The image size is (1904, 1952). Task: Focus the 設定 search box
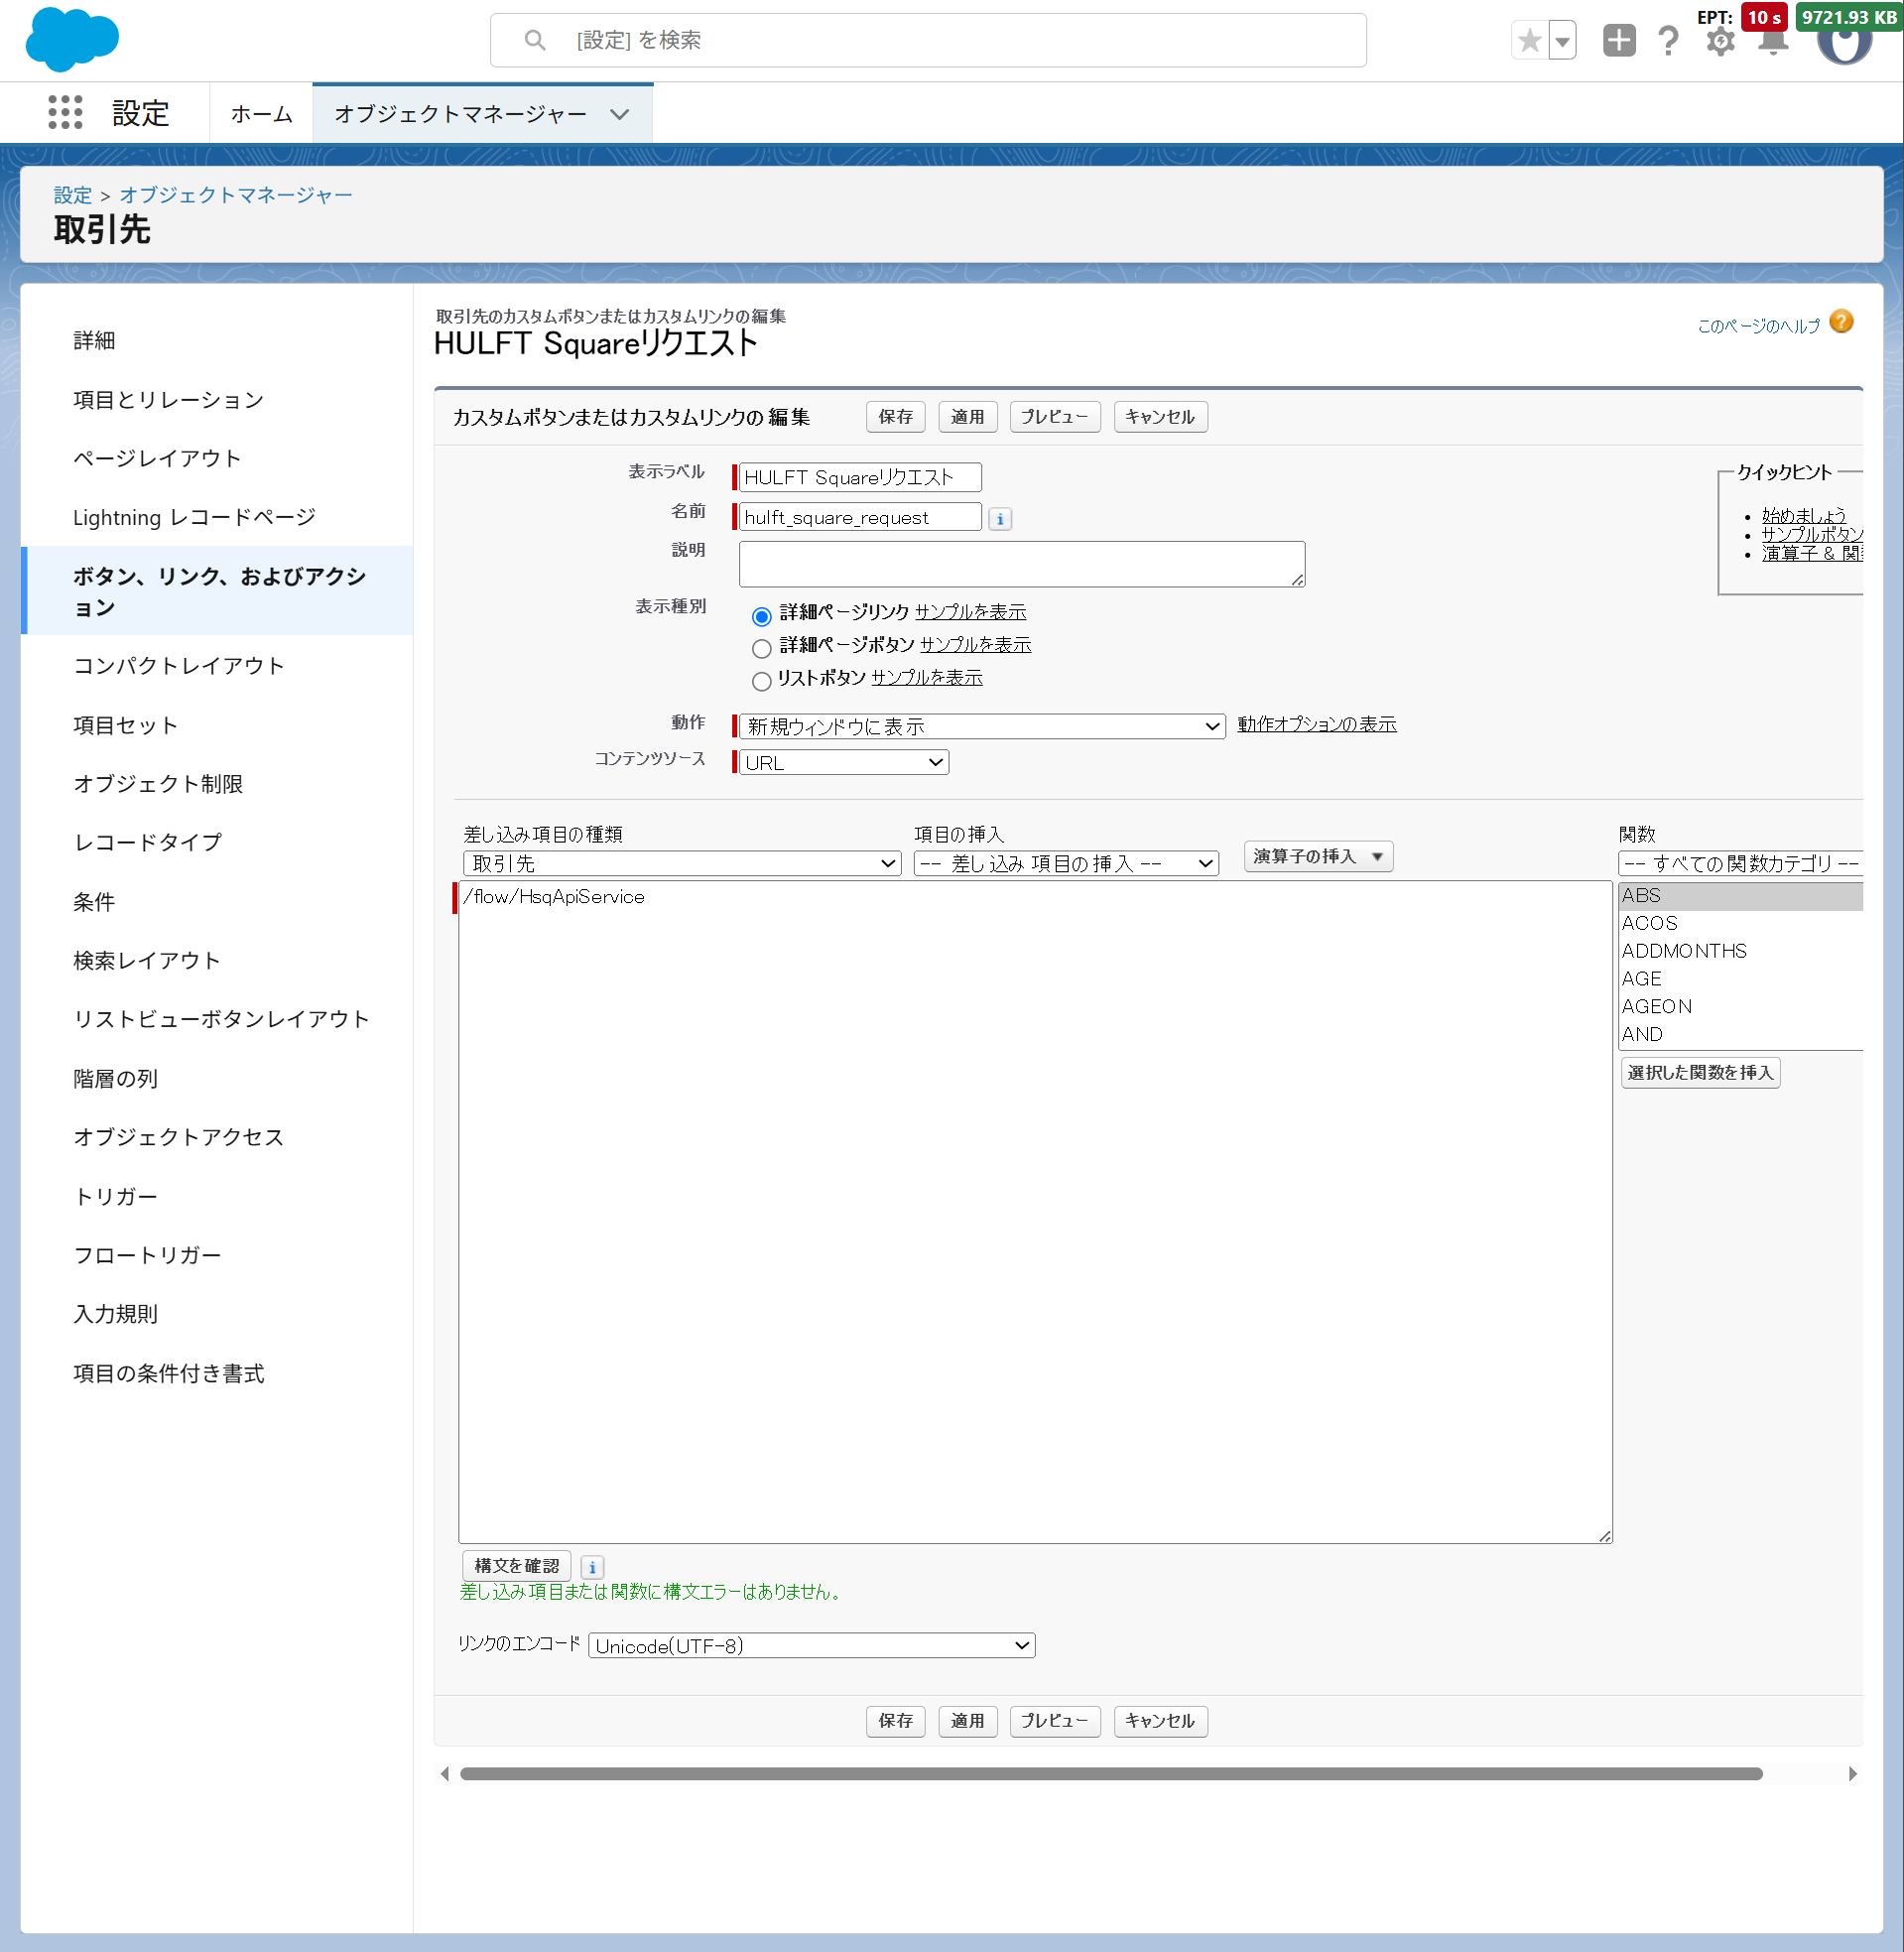click(928, 40)
